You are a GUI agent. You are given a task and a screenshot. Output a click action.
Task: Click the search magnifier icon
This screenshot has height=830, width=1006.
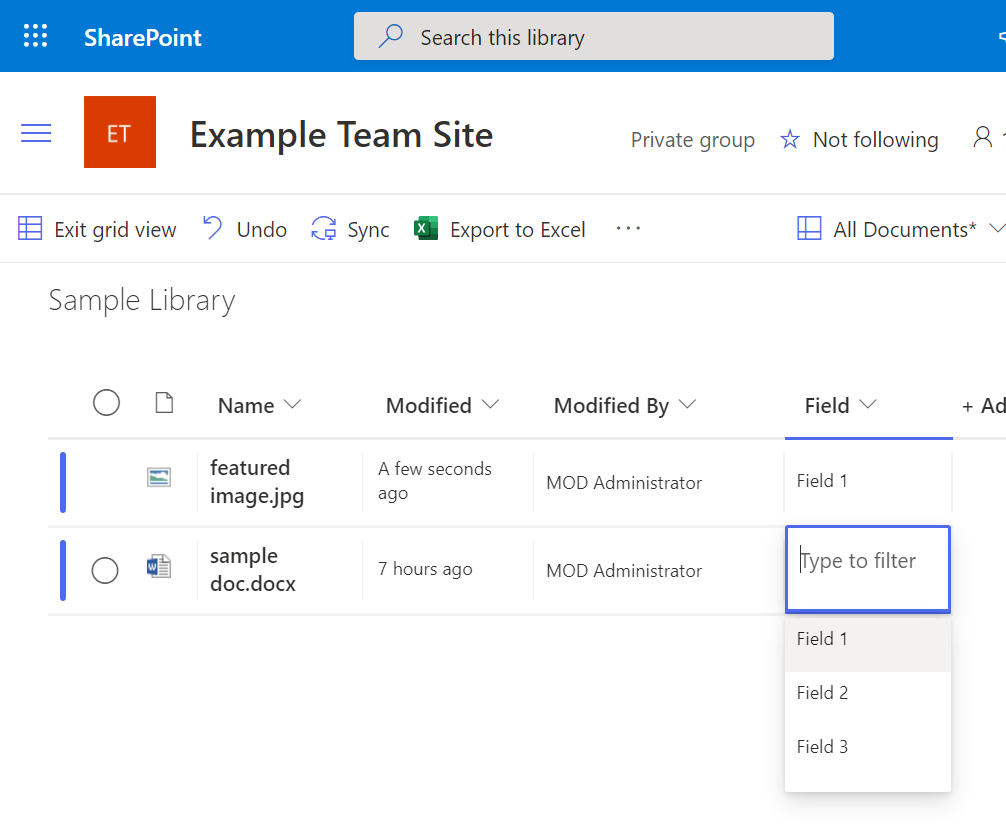[x=390, y=36]
